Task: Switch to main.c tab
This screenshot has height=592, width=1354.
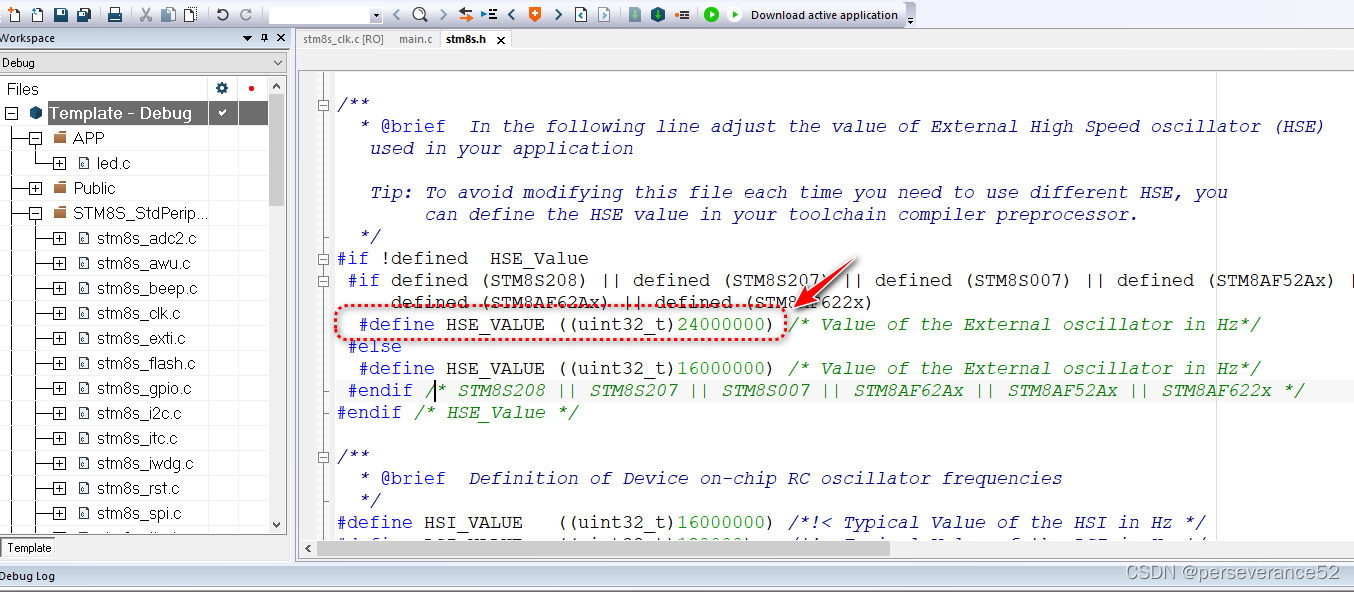Action: pos(416,39)
